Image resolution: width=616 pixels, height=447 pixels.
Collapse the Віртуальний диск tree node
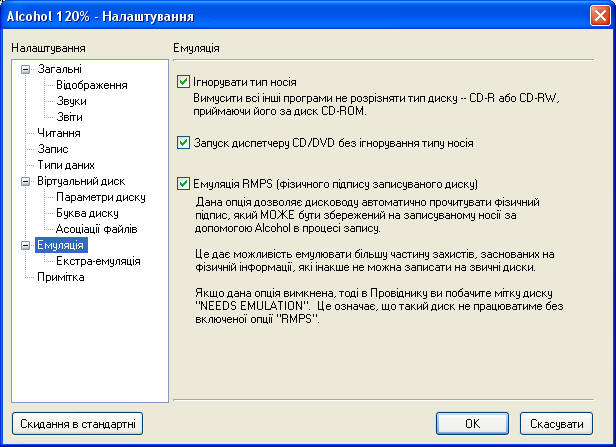pos(25,182)
